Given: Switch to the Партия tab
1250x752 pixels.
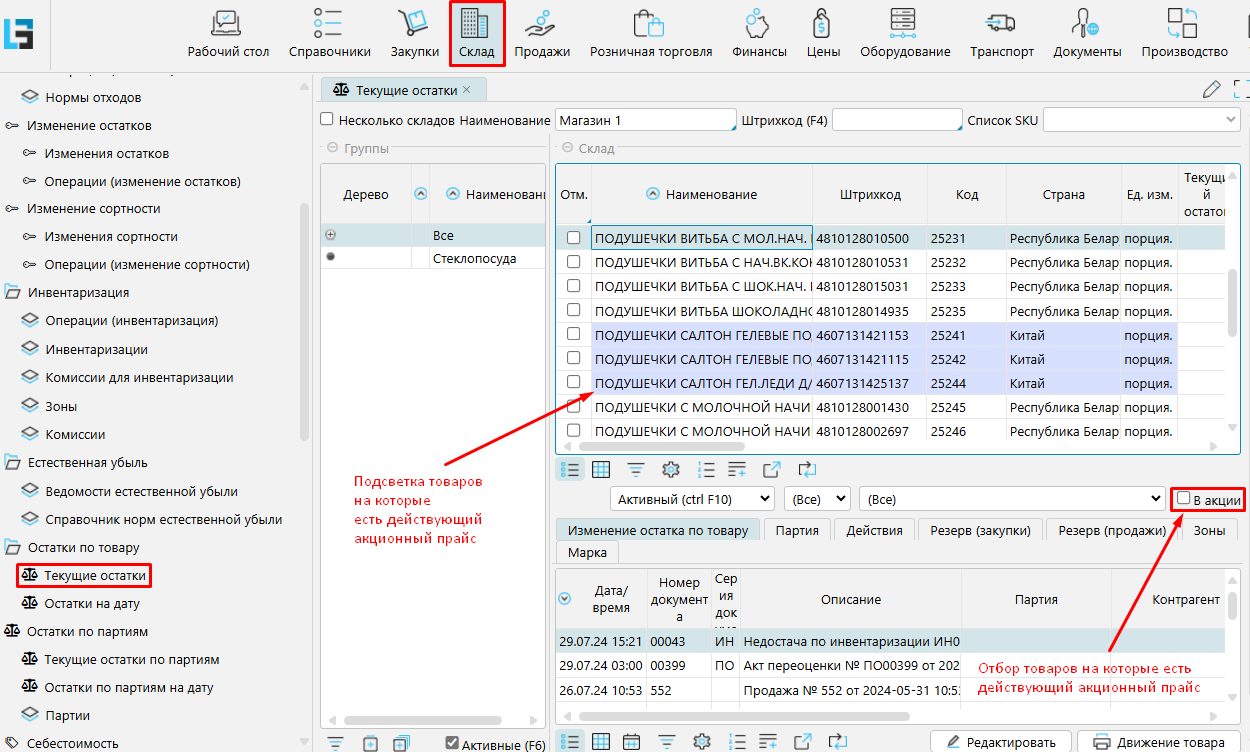Looking at the screenshot, I should click(796, 530).
